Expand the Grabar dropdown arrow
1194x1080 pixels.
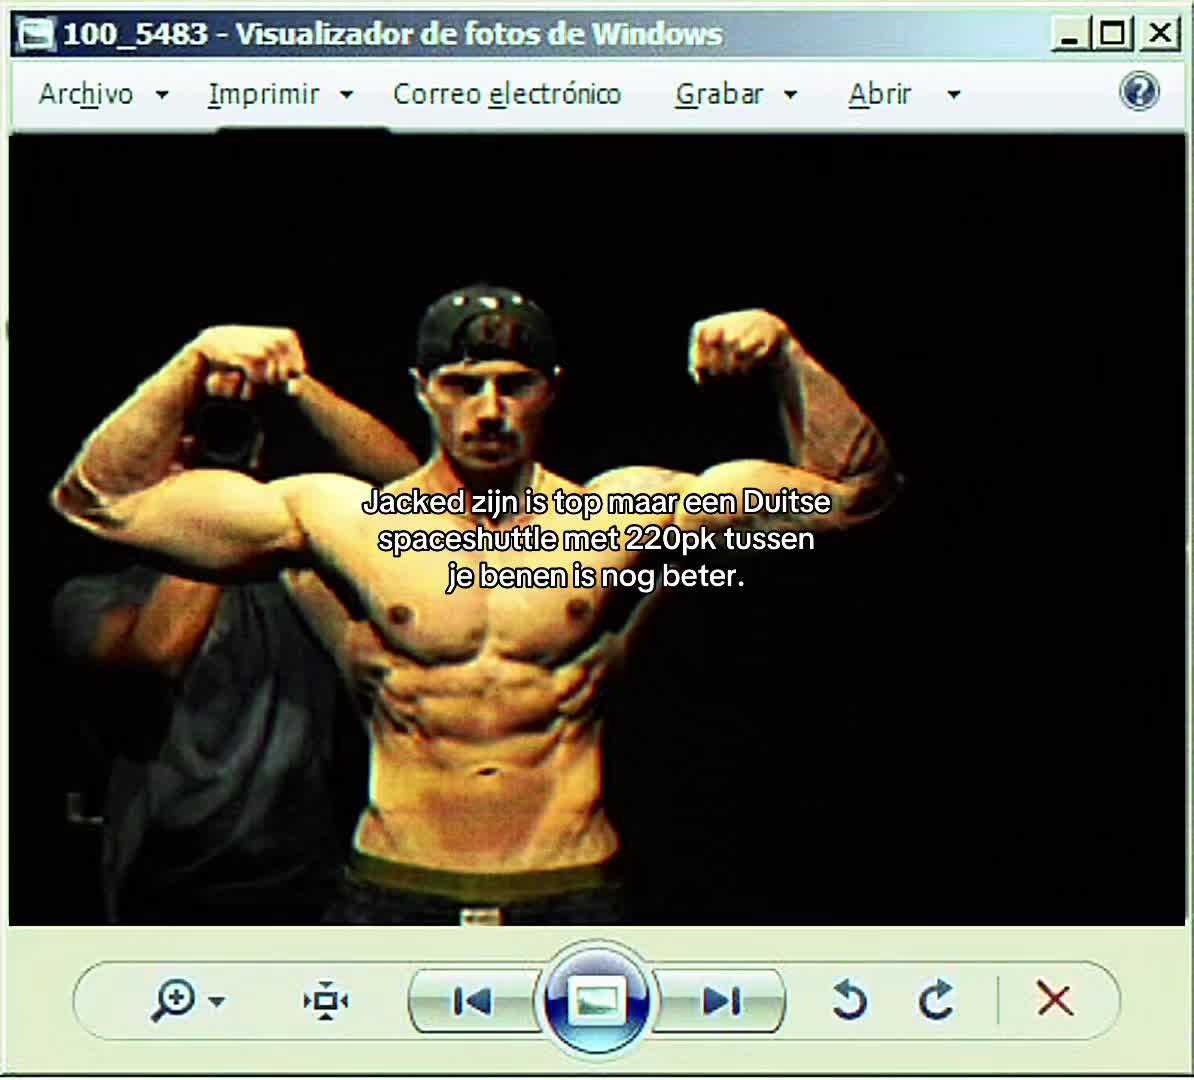[x=790, y=95]
